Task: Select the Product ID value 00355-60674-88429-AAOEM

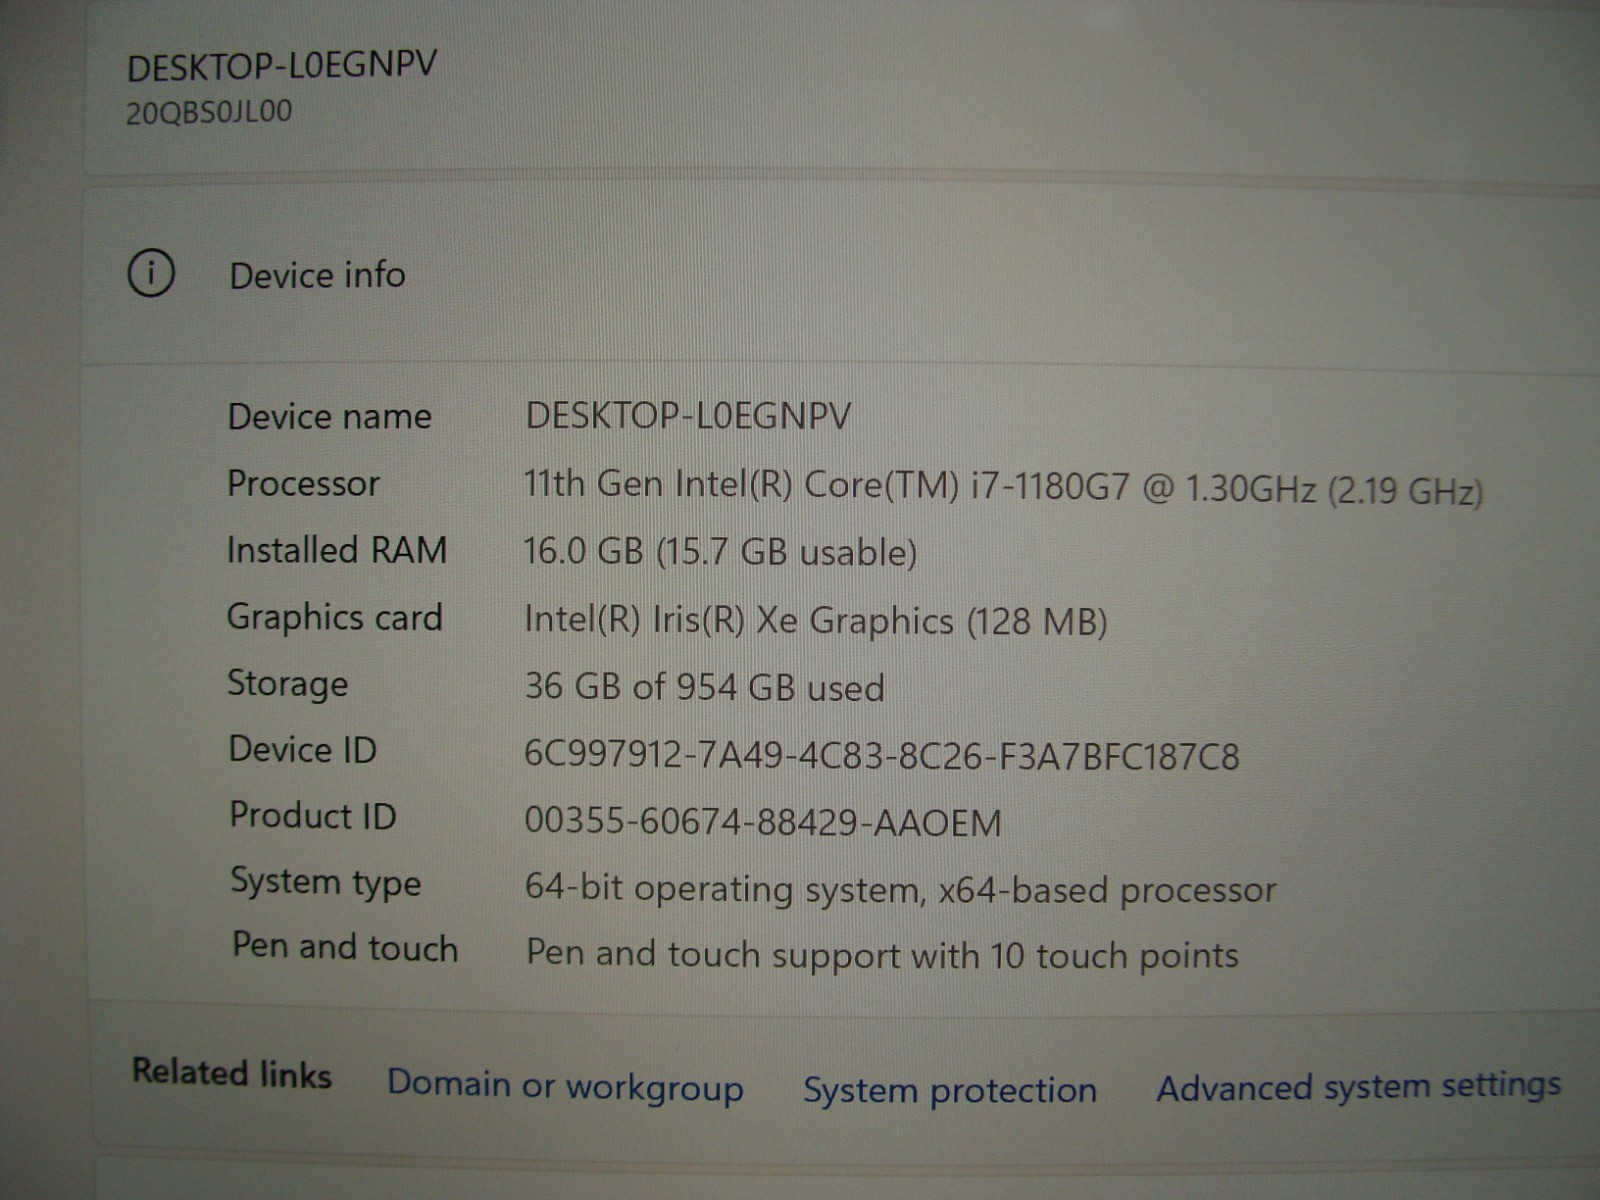Action: click(x=763, y=822)
